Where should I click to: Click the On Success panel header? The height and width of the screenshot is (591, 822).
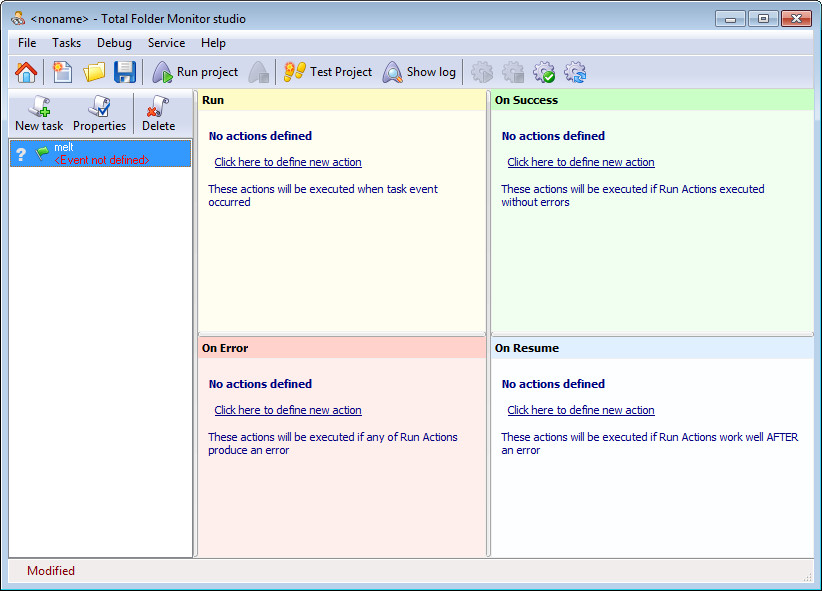point(652,100)
